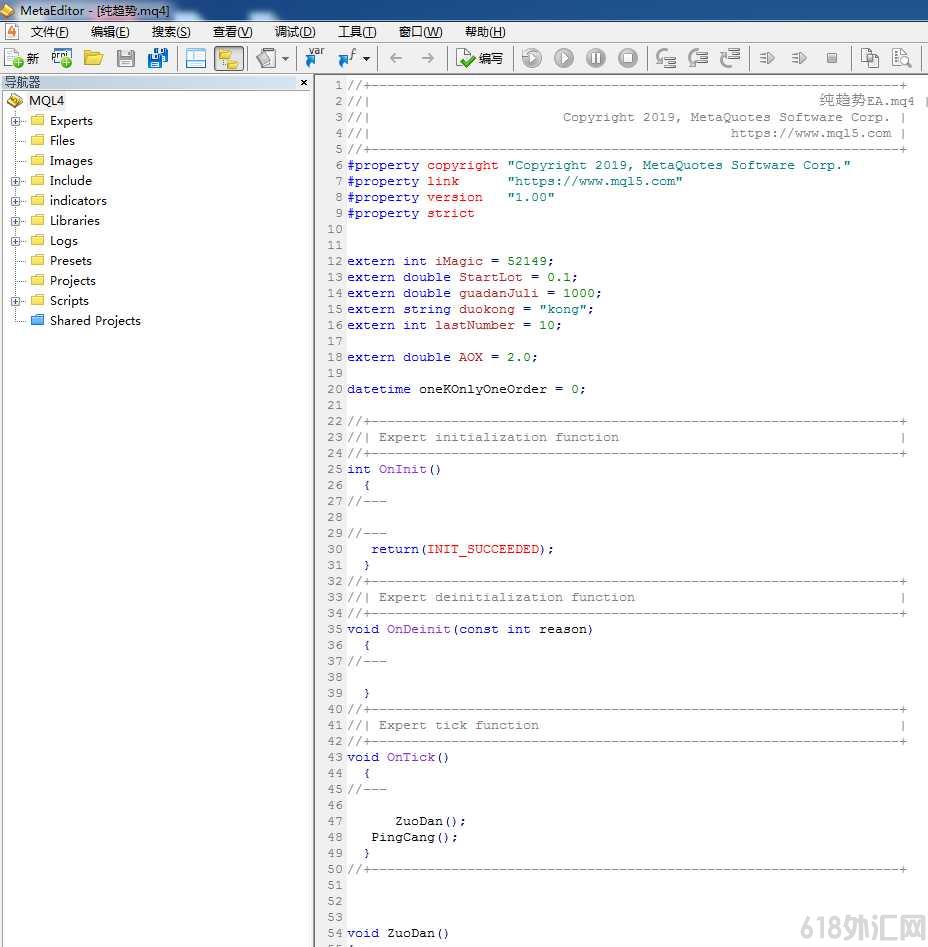Click the 'void OnTick()' line
The width and height of the screenshot is (928, 947).
[398, 757]
